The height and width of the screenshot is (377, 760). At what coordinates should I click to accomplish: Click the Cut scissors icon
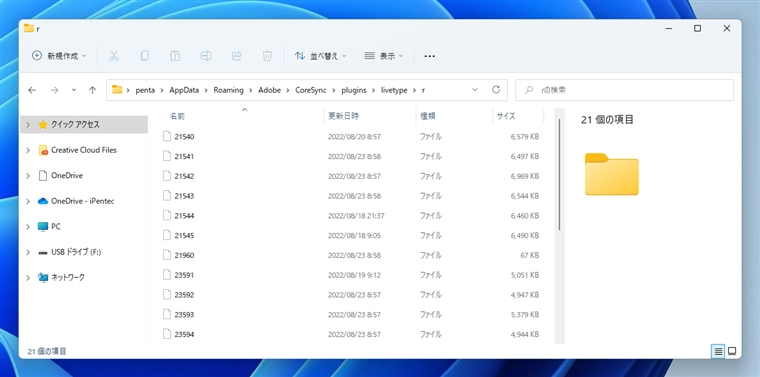[113, 56]
